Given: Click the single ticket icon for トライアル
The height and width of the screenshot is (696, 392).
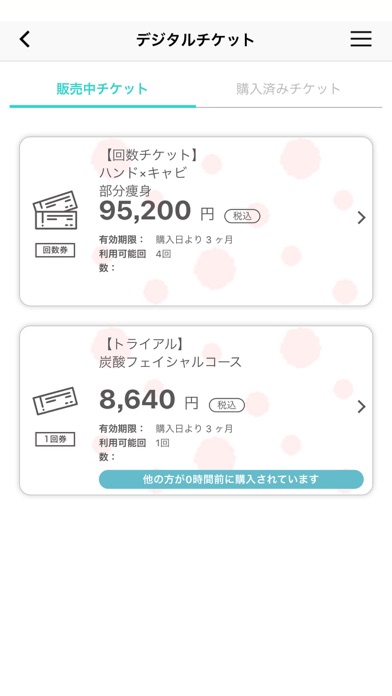Looking at the screenshot, I should point(55,401).
